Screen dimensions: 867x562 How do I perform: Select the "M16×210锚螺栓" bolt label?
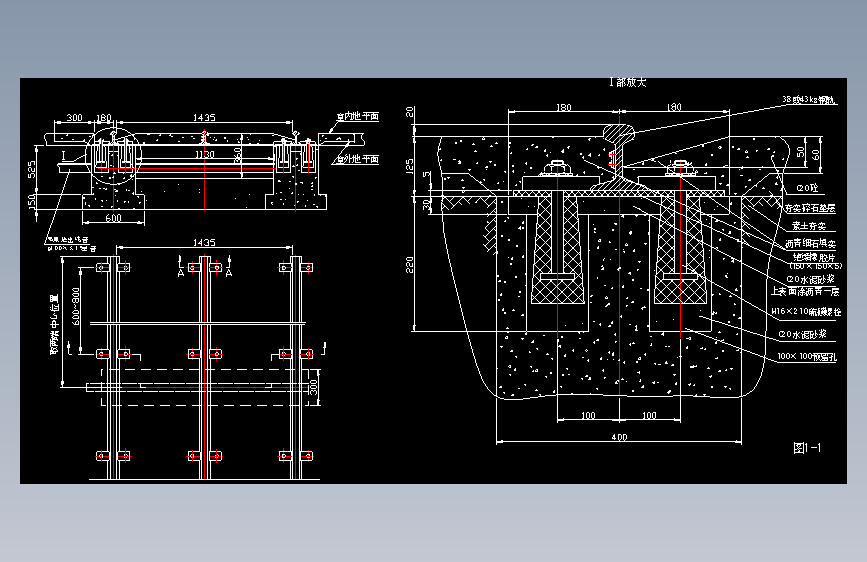(x=806, y=311)
